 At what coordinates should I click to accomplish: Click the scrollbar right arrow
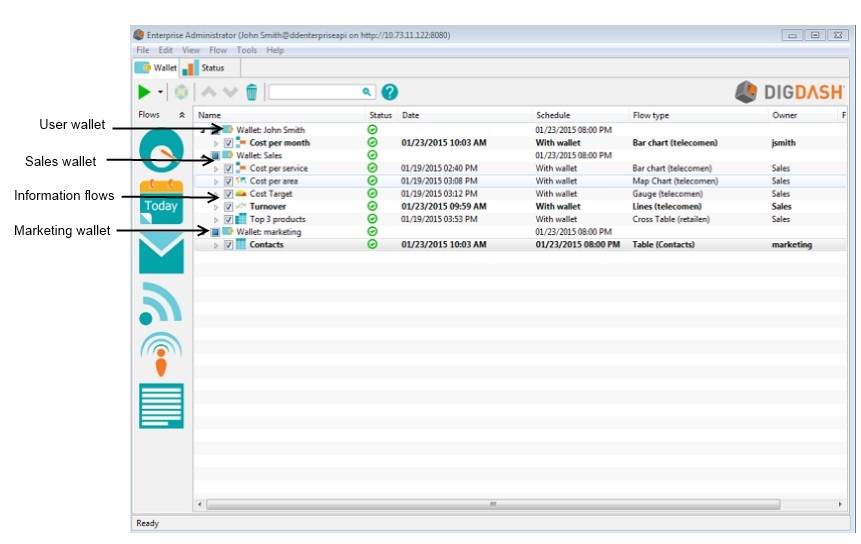tap(840, 504)
